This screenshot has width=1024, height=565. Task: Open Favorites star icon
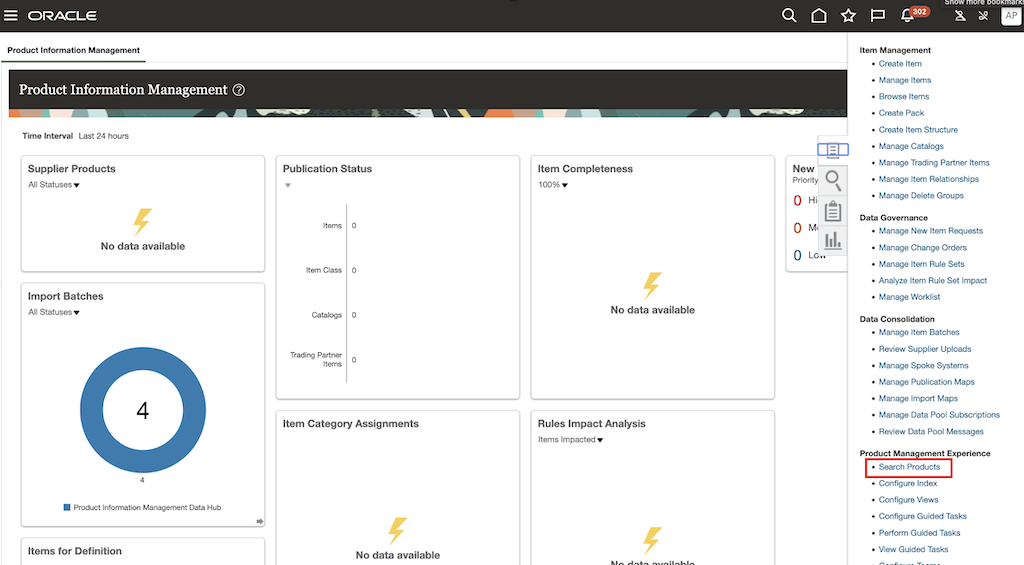[848, 15]
